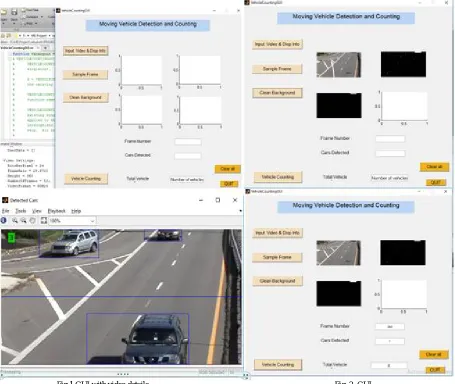The height and width of the screenshot is (384, 455).
Task: Click the QUIT button in bottom-right GUI
Action: [x=435, y=370]
